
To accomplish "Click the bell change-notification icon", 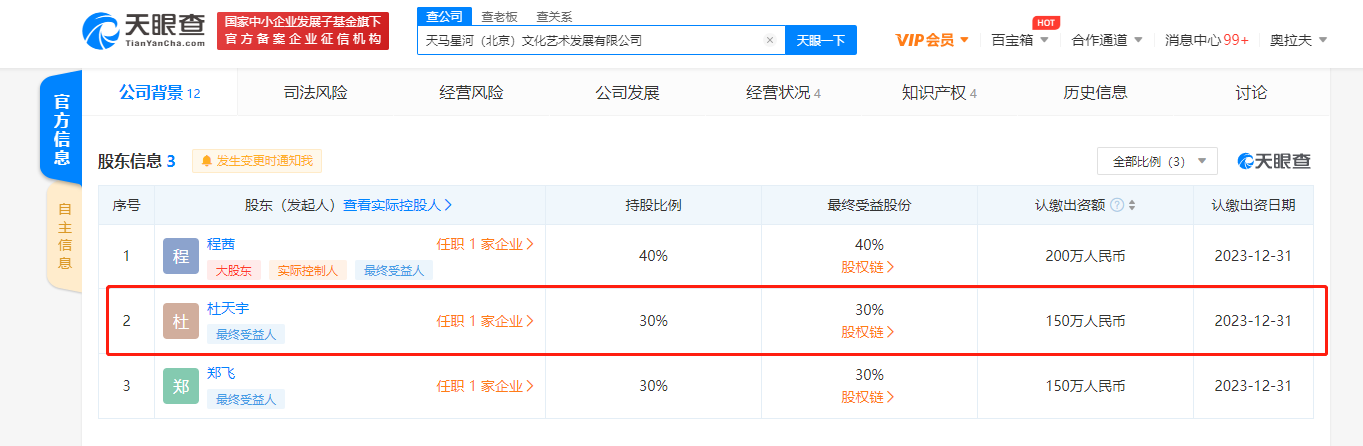I will point(207,161).
